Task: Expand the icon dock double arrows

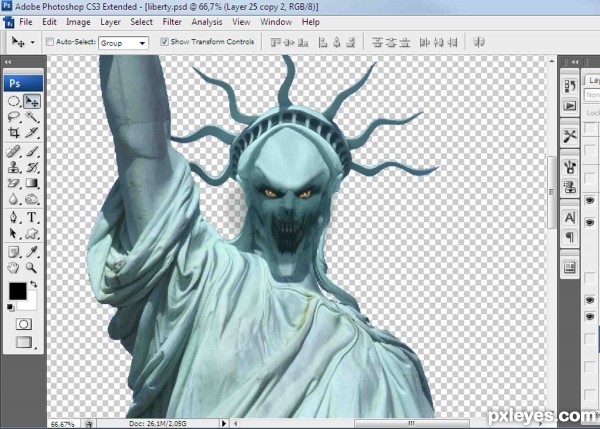Action: 575,62
